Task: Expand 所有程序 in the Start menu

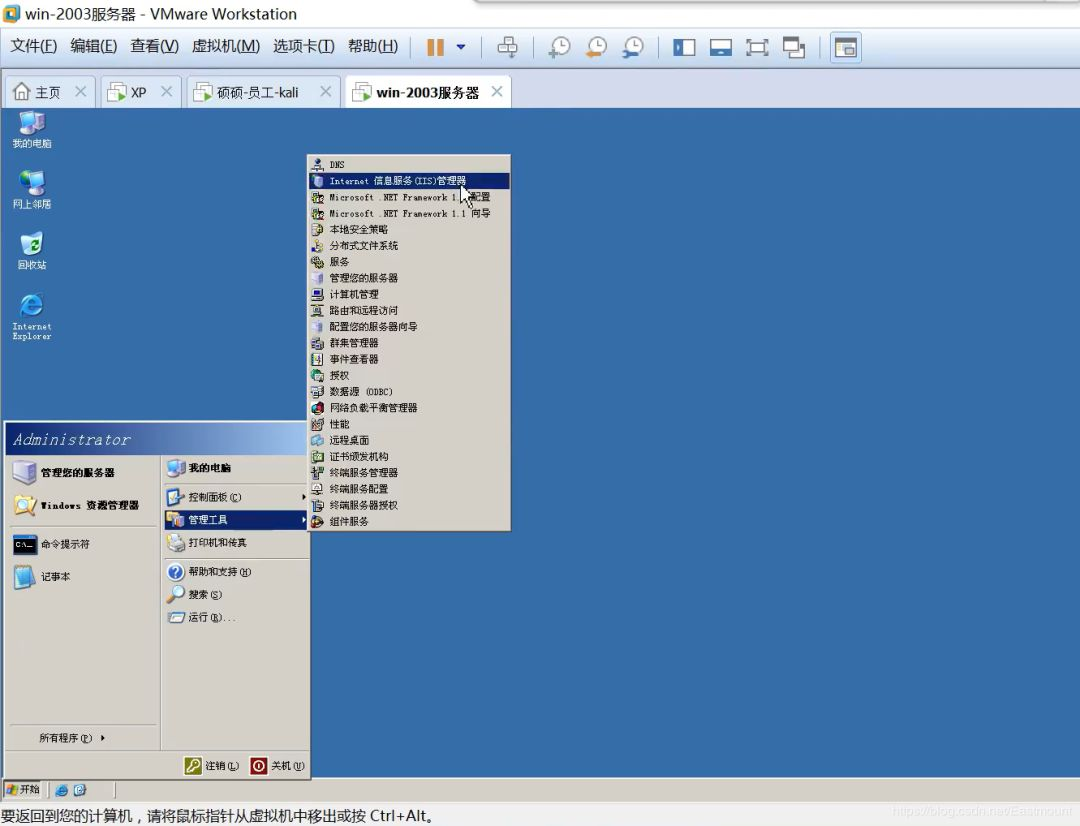Action: click(x=72, y=738)
